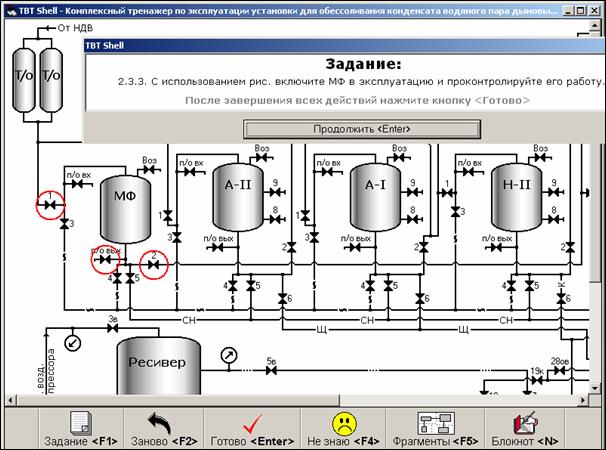
Task: Click valve 9 on the Н-II vessel
Action: [554, 192]
